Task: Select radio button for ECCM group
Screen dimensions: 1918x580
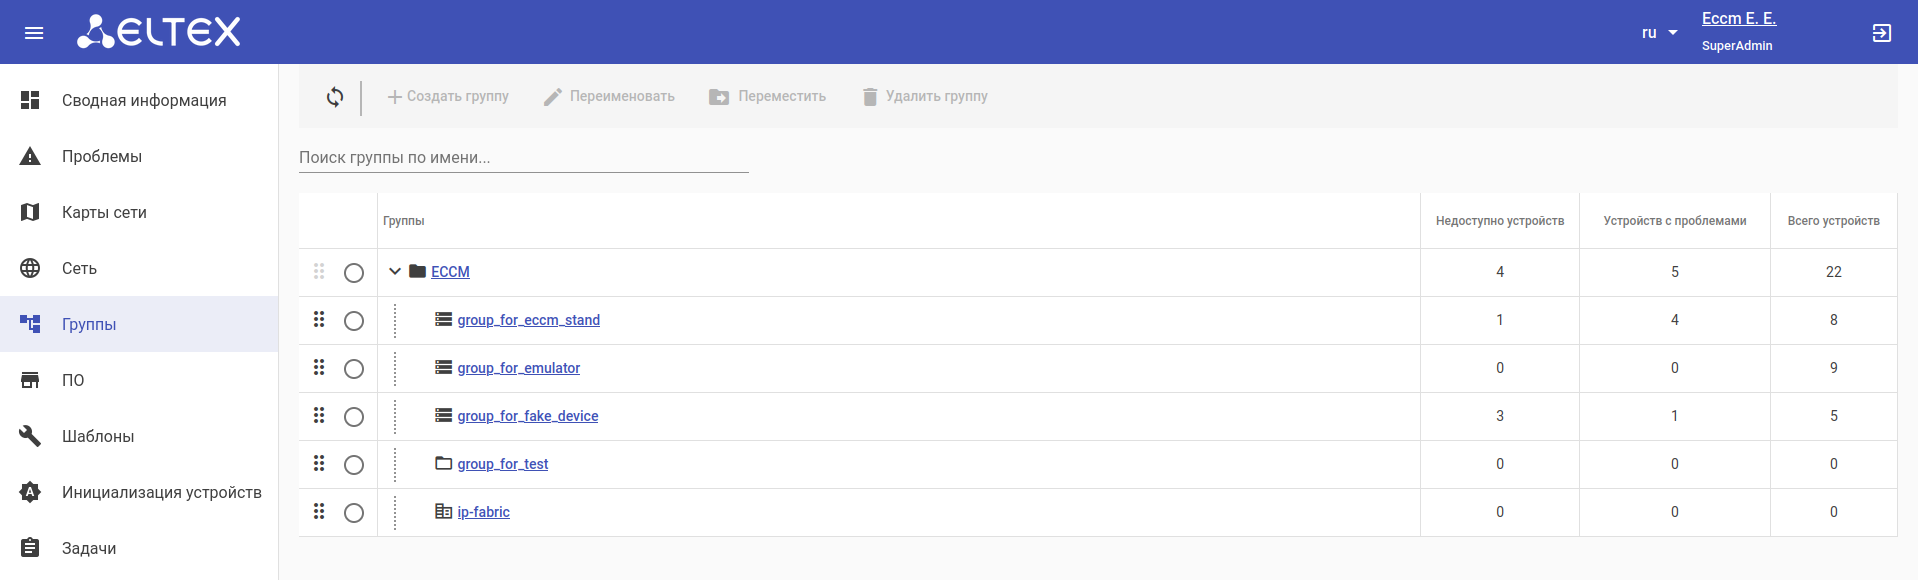Action: click(x=354, y=273)
